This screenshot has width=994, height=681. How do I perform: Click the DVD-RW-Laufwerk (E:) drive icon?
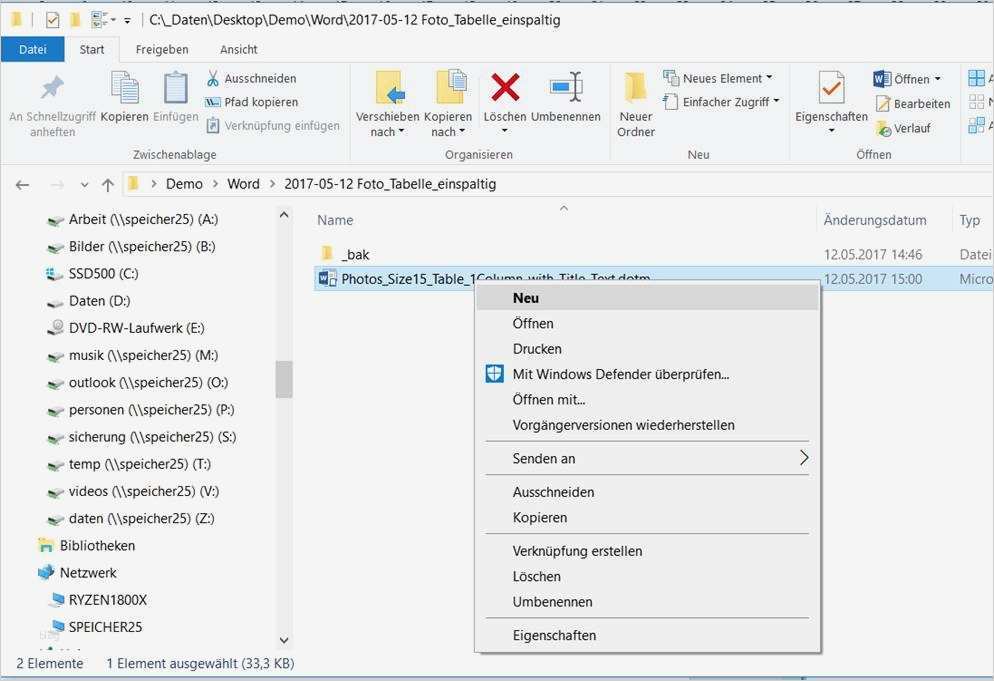[x=56, y=328]
